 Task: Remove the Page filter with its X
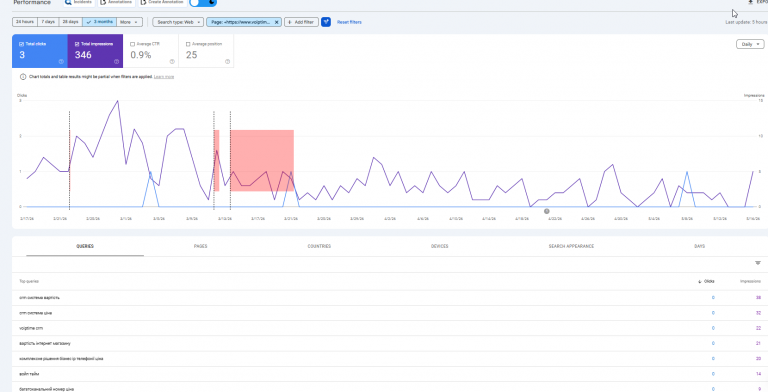pyautogui.click(x=277, y=22)
